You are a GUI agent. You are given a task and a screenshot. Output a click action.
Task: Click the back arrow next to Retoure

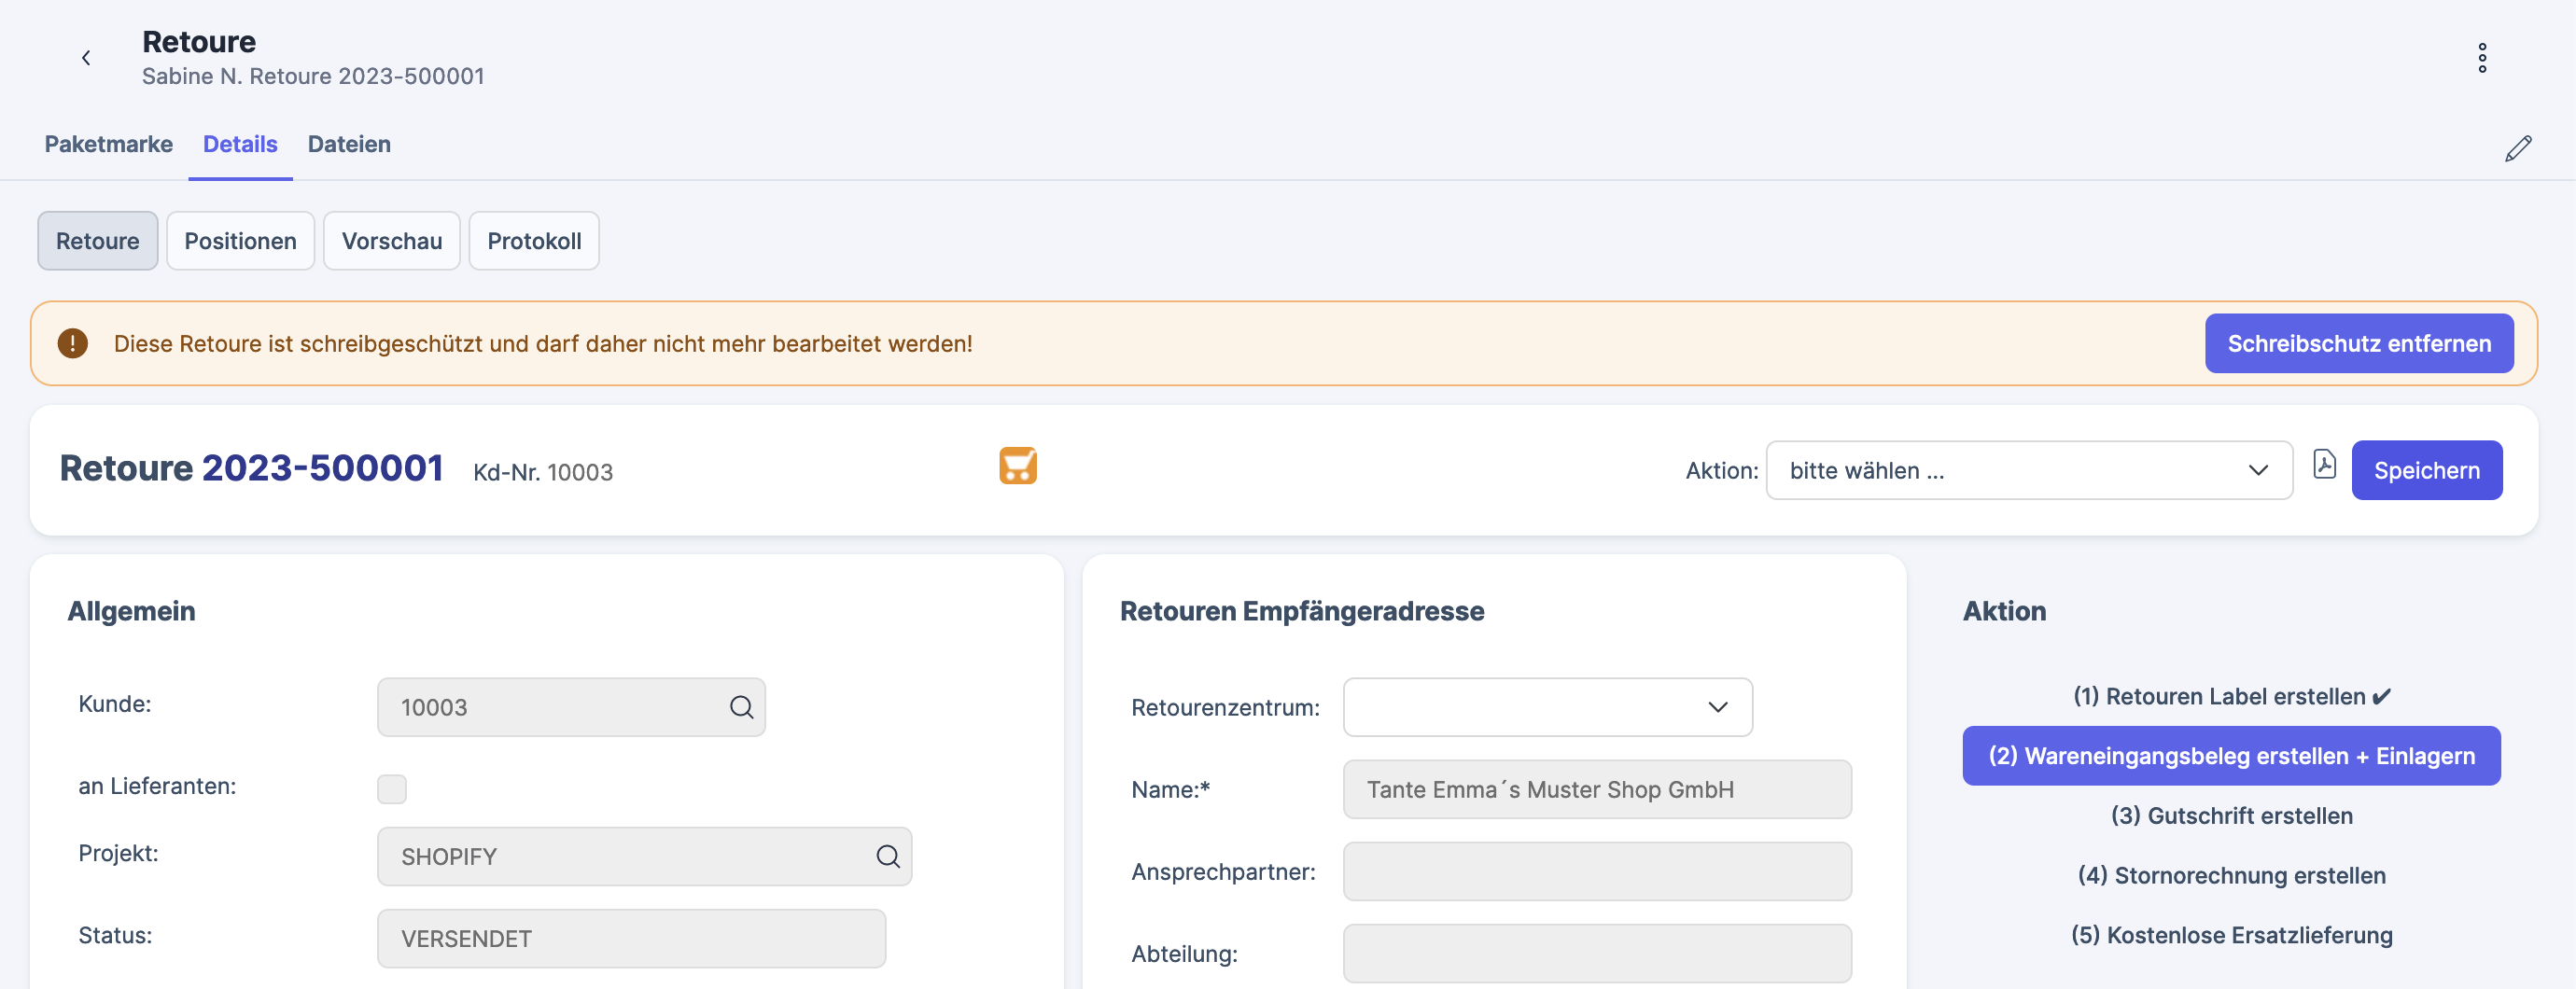tap(86, 58)
